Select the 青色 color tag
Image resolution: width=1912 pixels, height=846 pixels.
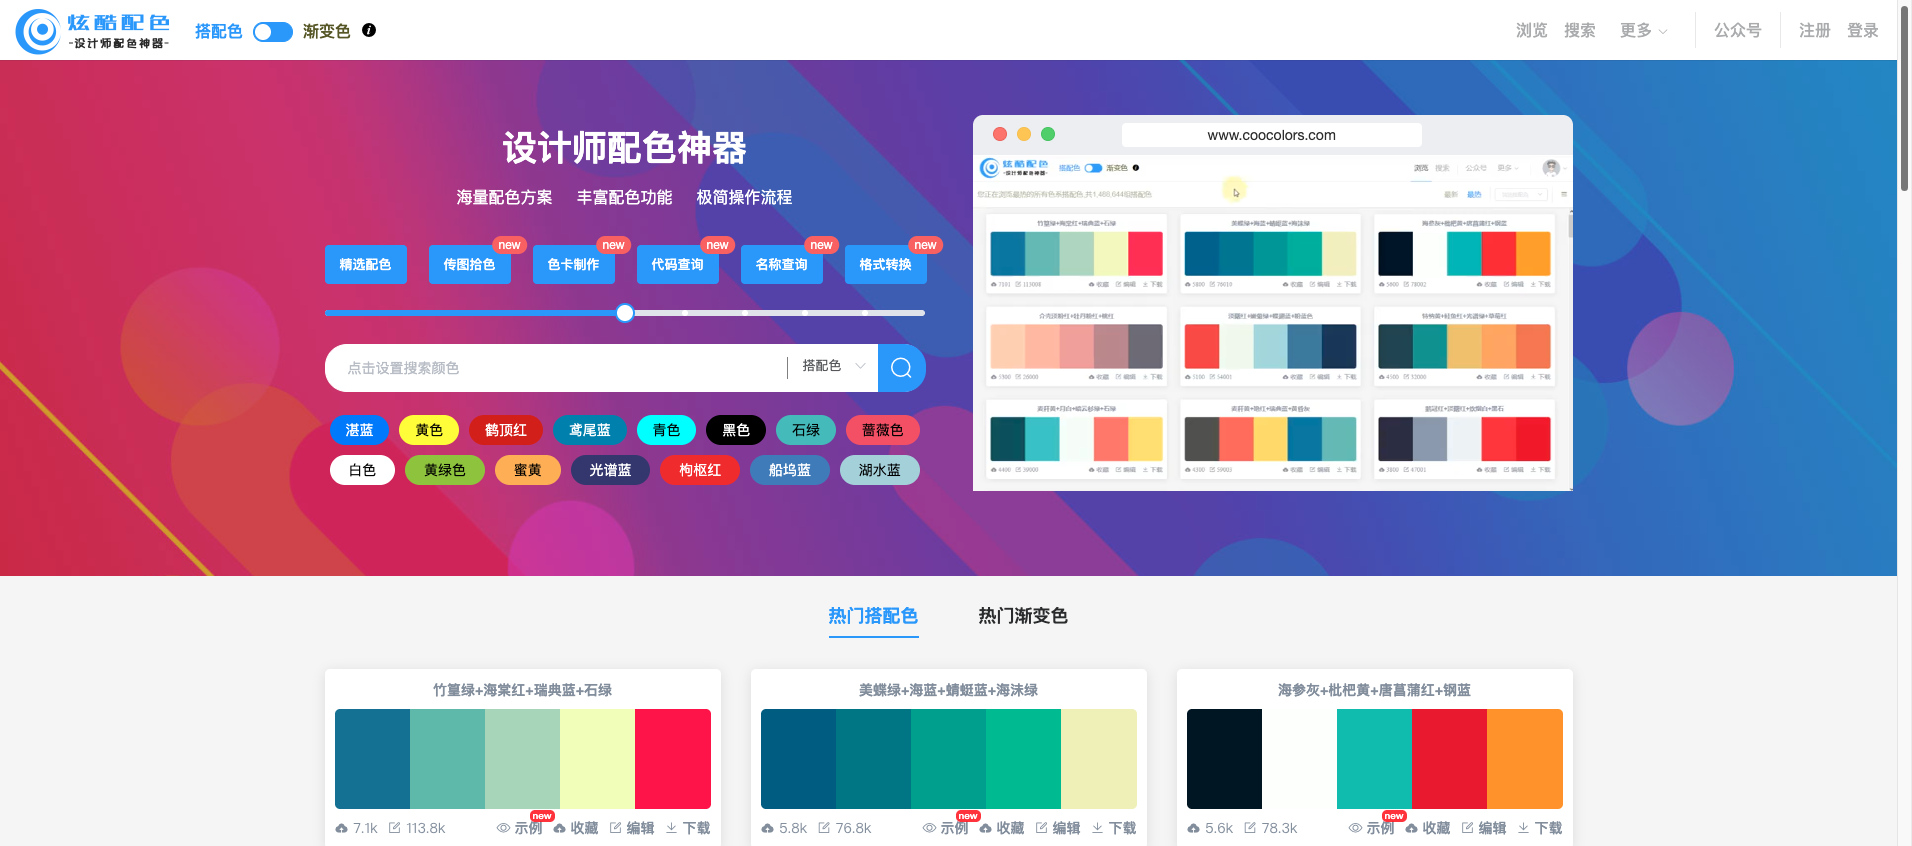tap(667, 430)
